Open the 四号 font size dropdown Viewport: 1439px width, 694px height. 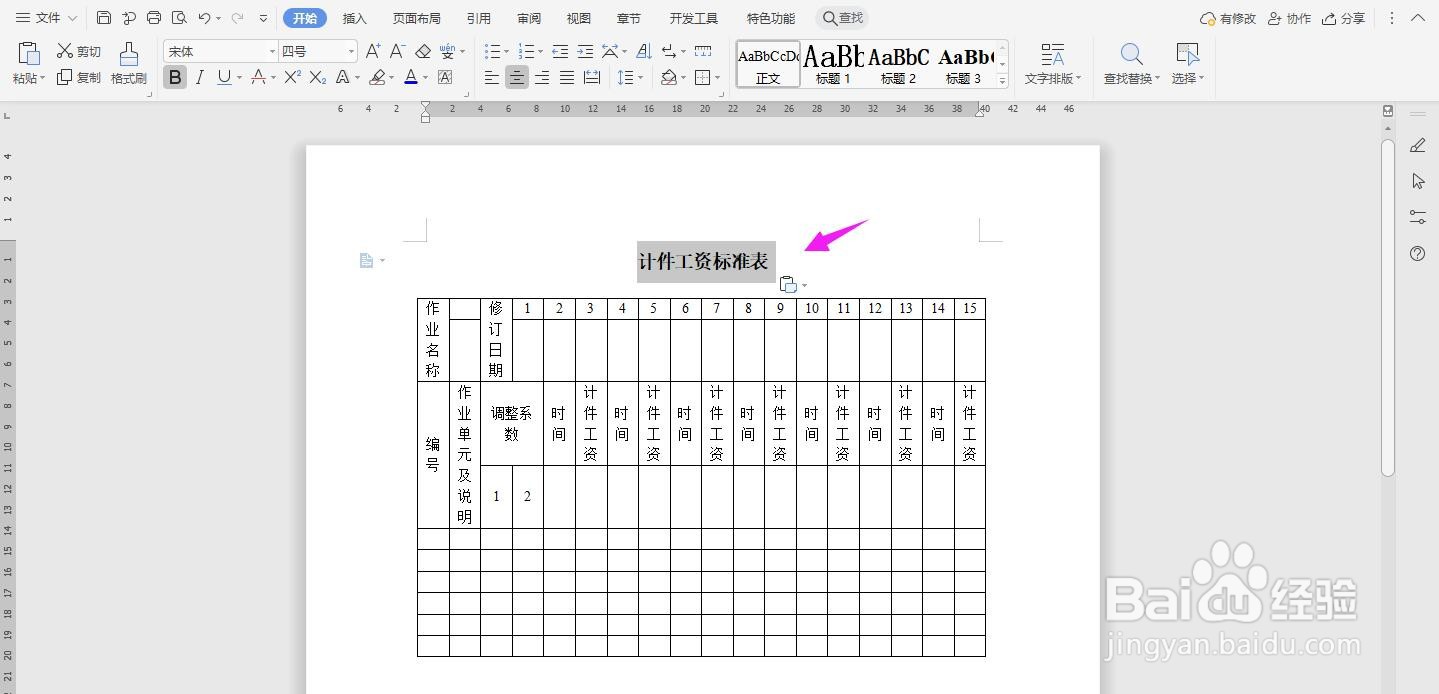click(351, 51)
